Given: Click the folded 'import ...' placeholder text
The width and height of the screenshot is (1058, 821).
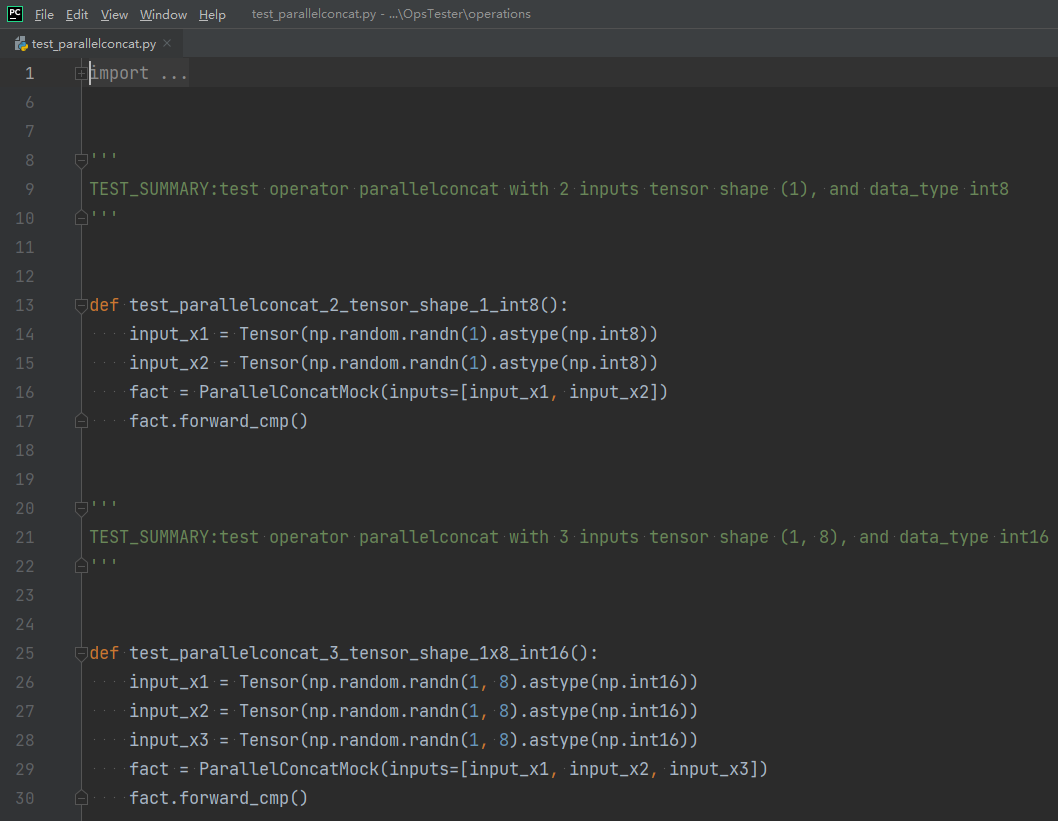Looking at the screenshot, I should point(139,73).
